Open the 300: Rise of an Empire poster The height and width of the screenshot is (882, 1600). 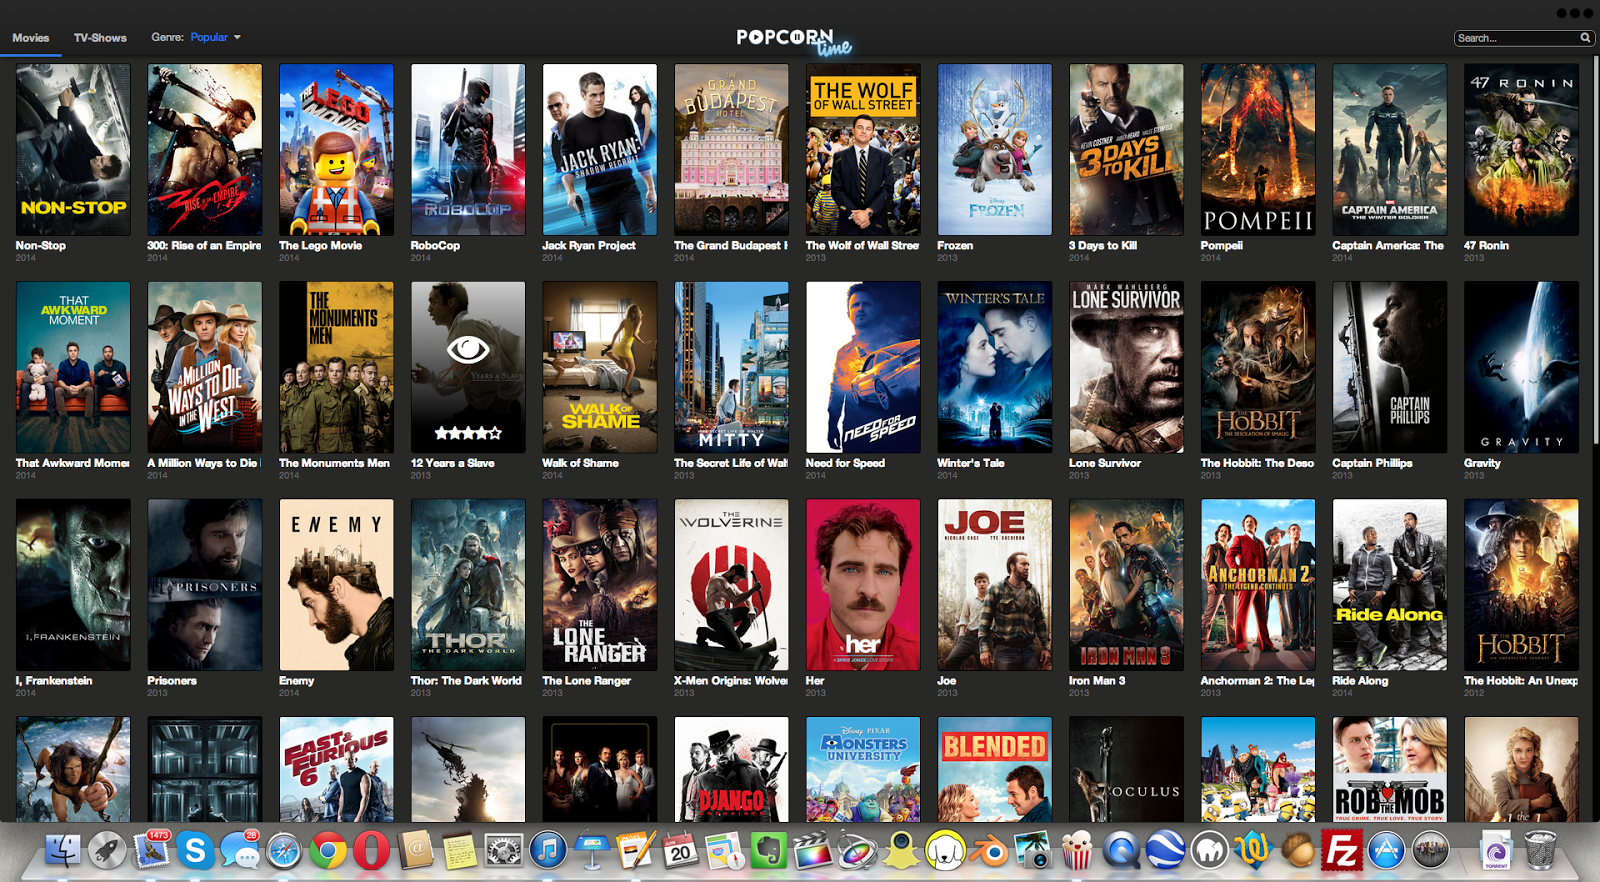(x=205, y=150)
